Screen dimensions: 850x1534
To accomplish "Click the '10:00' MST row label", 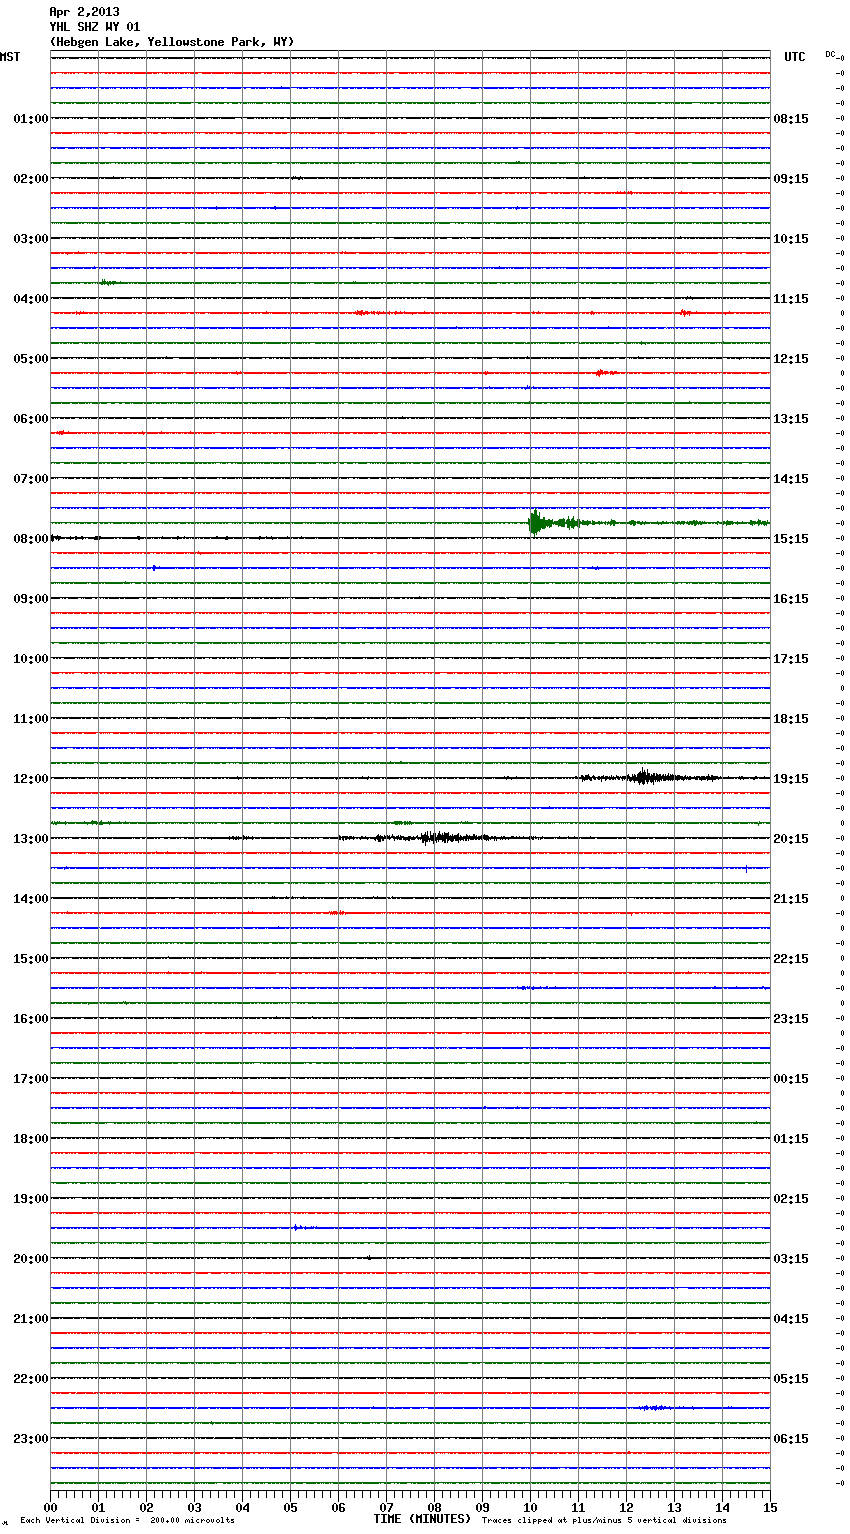I will 31,659.
